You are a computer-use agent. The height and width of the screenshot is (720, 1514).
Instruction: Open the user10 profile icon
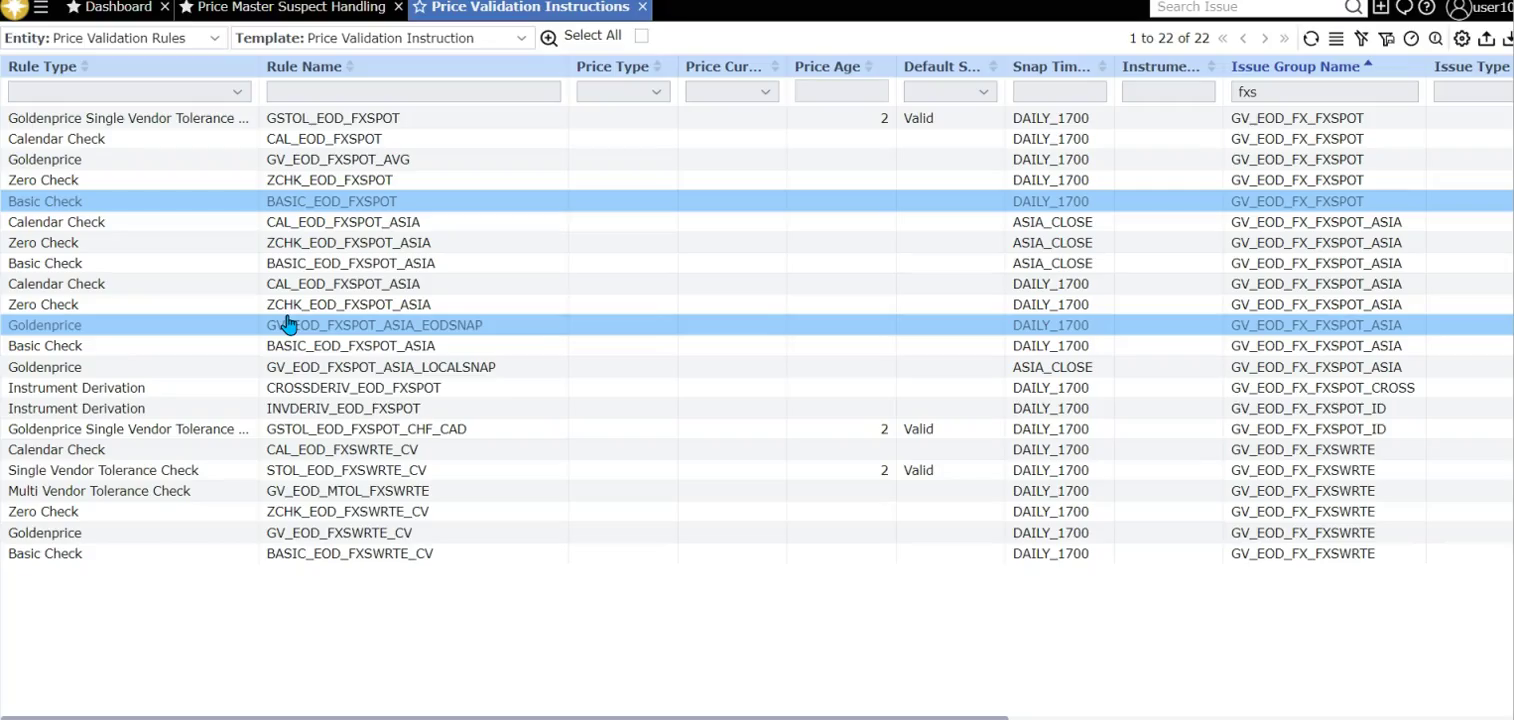(x=1458, y=8)
